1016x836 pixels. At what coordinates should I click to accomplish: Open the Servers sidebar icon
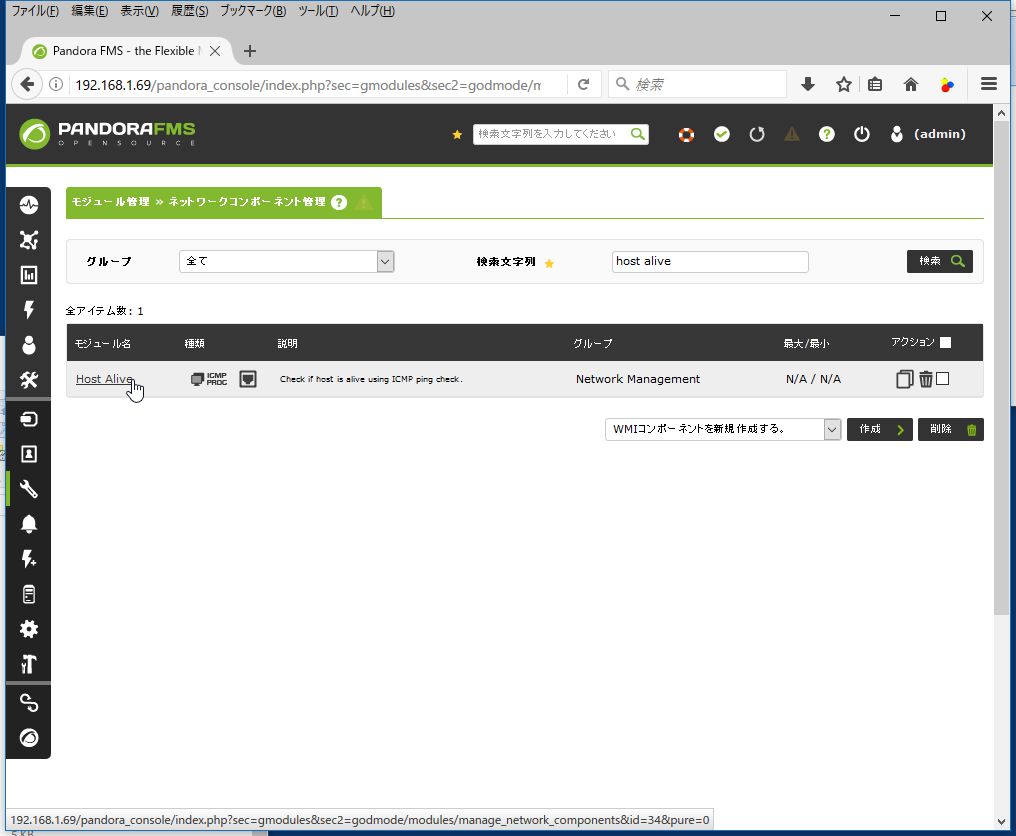pyautogui.click(x=29, y=594)
